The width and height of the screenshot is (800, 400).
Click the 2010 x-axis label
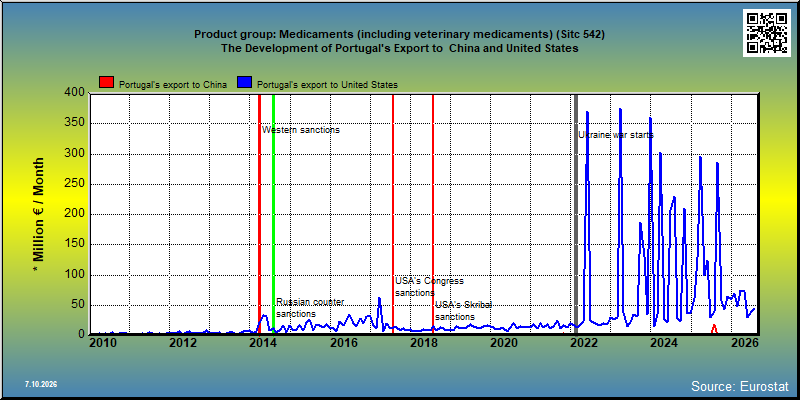pyautogui.click(x=103, y=342)
